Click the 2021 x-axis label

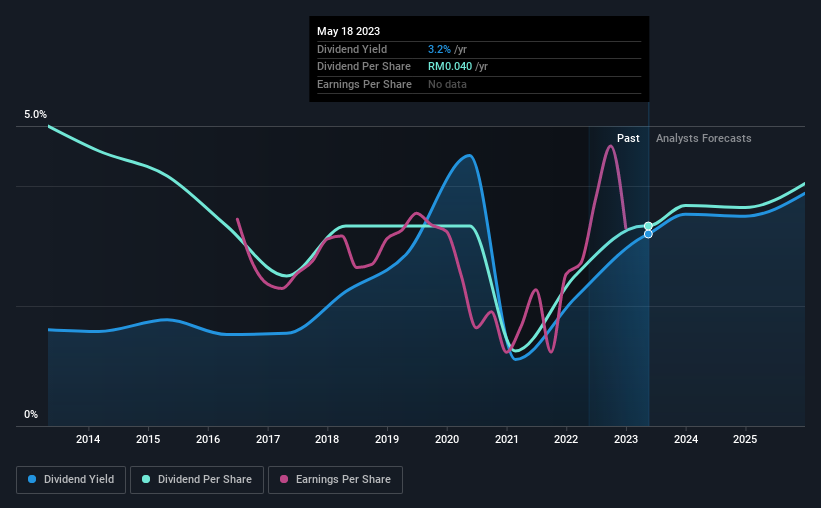point(507,439)
